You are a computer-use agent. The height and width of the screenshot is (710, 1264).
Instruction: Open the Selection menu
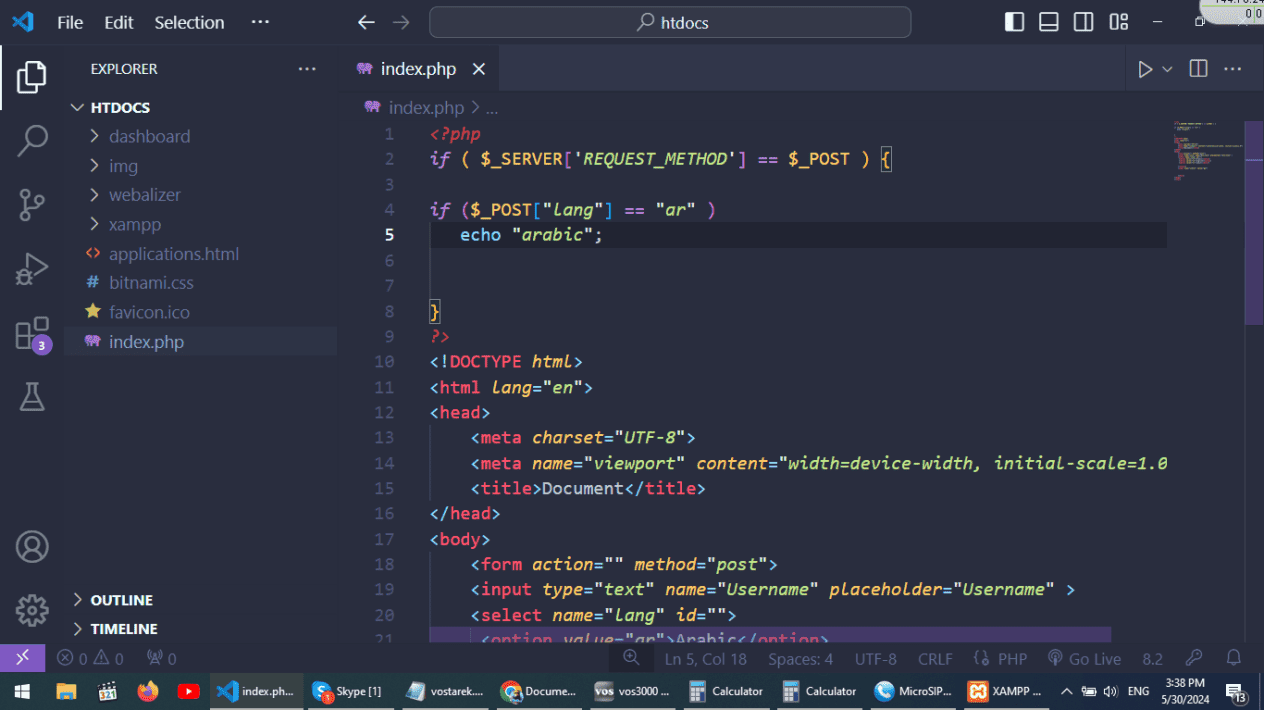tap(190, 22)
